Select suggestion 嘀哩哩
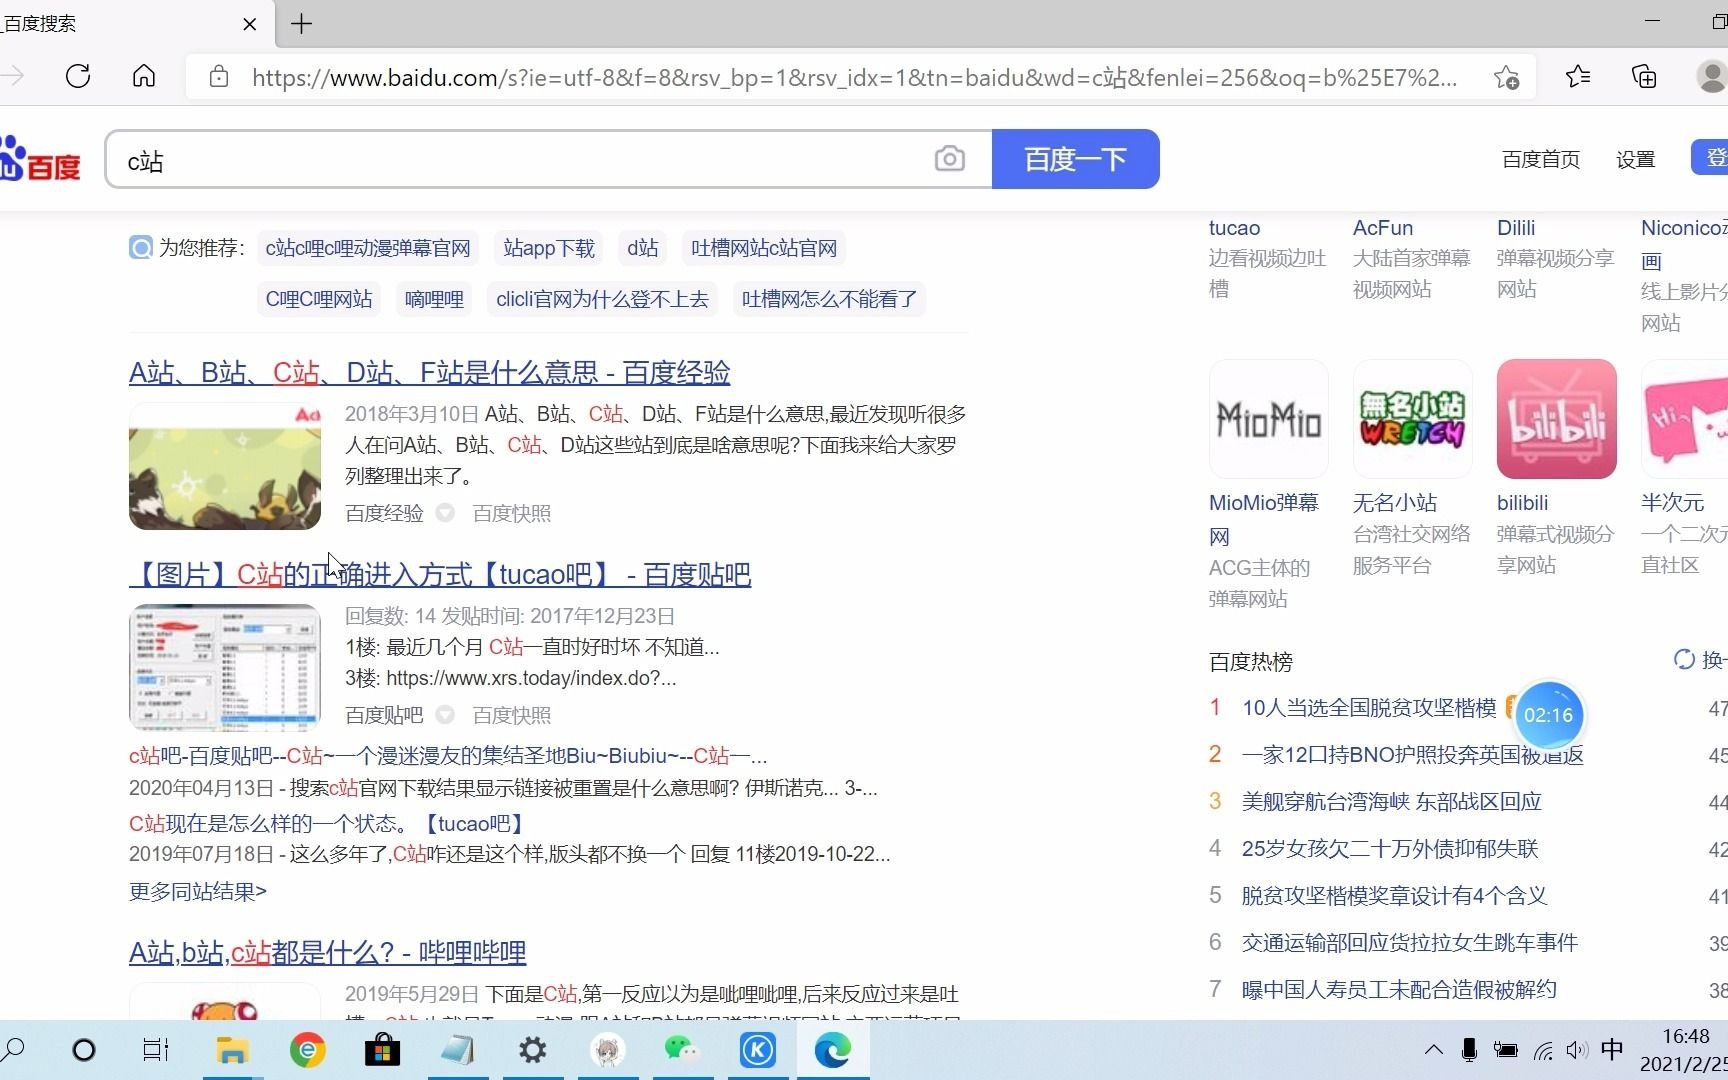 pyautogui.click(x=434, y=299)
